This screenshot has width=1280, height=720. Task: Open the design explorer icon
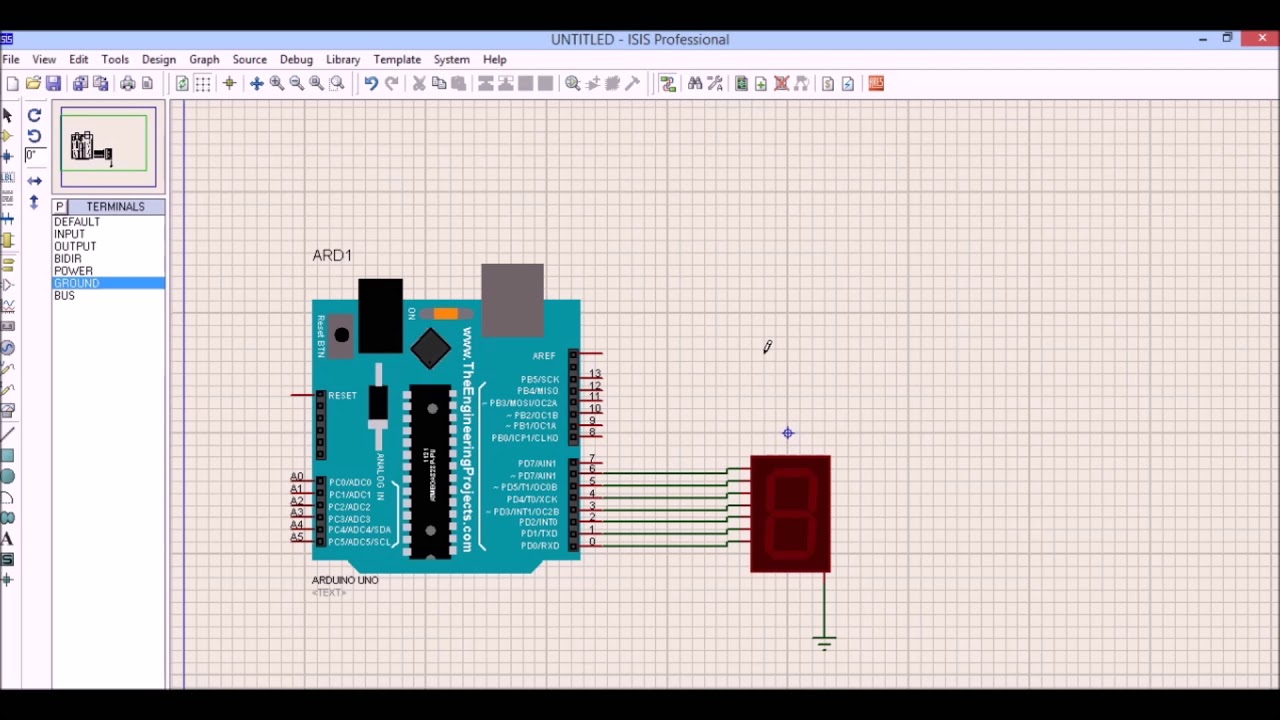click(741, 84)
